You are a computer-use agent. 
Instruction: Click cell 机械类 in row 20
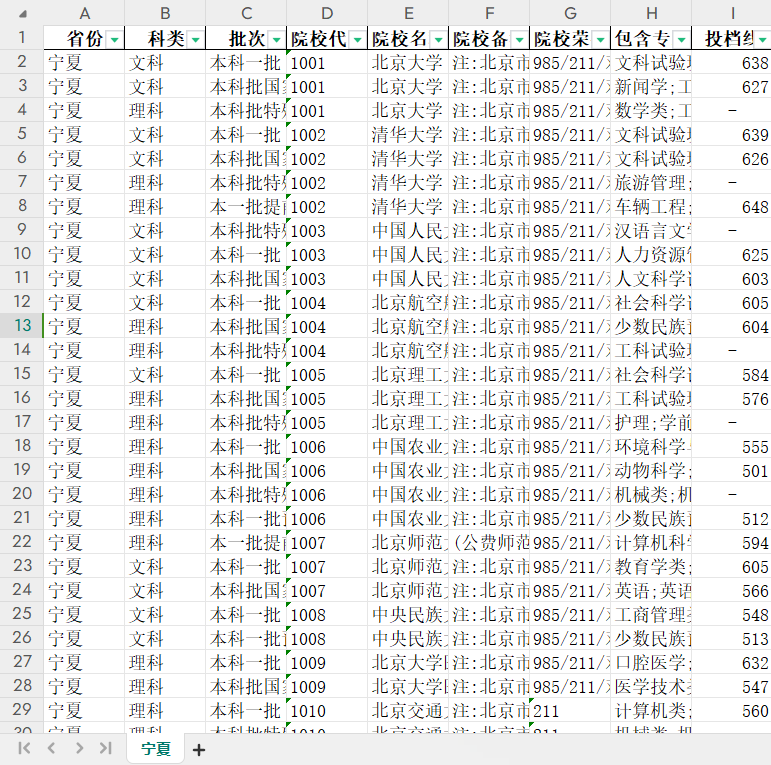click(x=651, y=495)
